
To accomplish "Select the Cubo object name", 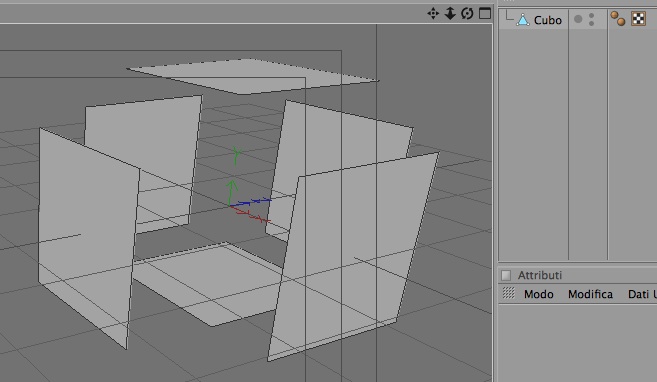I will coord(548,20).
